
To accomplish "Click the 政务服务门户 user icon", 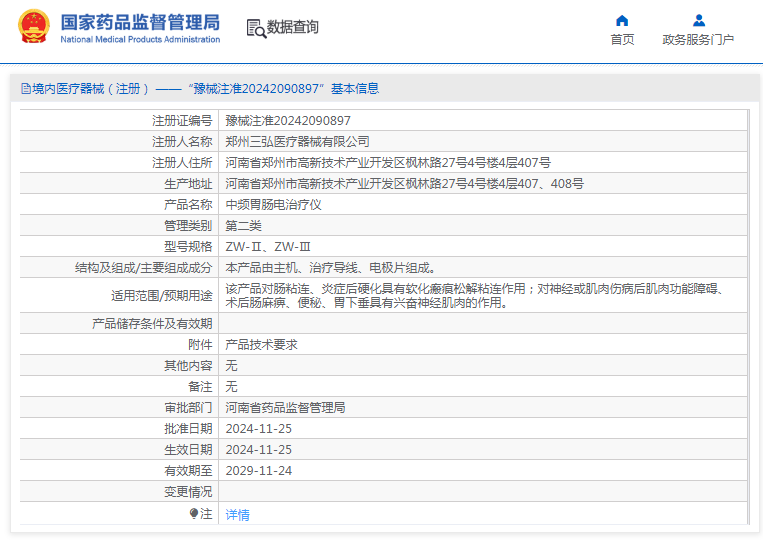I will (x=699, y=20).
